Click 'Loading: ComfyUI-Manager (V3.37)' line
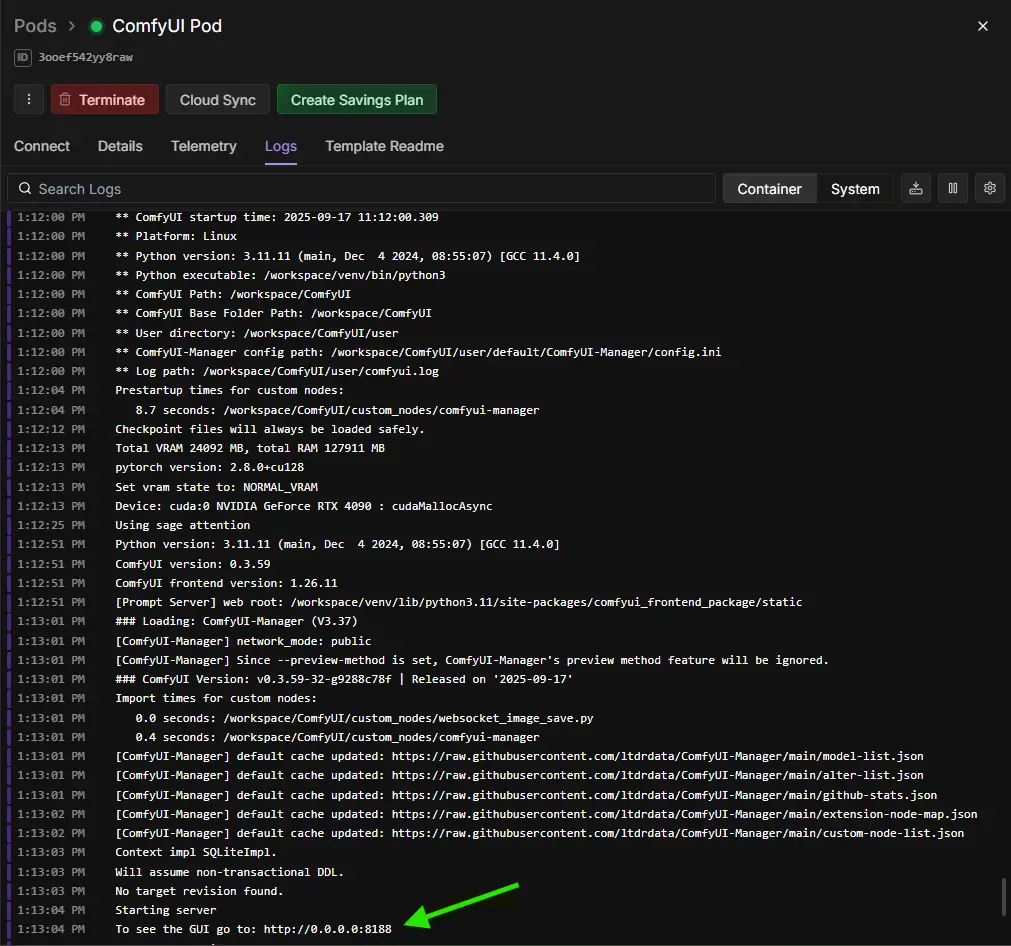 [236, 621]
